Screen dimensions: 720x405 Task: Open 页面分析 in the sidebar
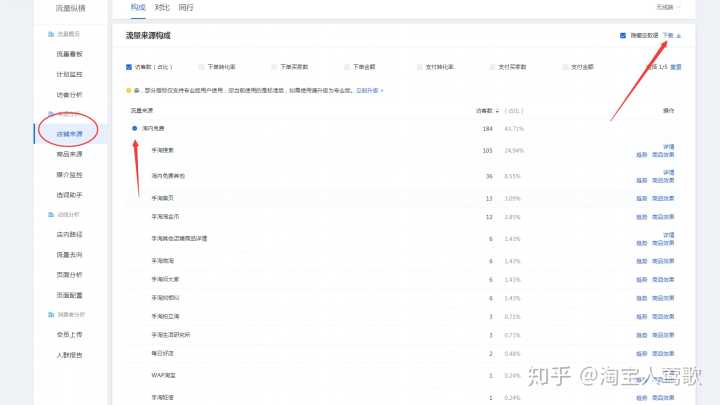tap(69, 275)
